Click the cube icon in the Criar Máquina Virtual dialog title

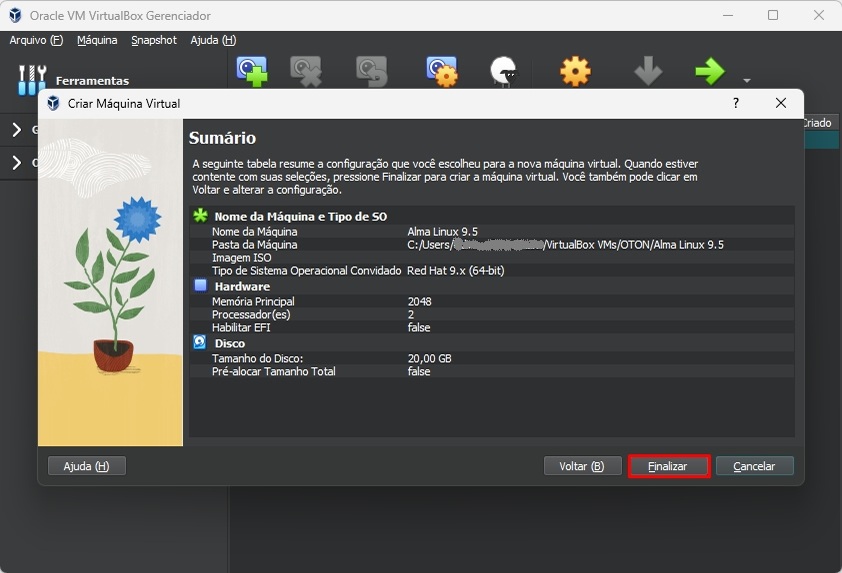(53, 103)
